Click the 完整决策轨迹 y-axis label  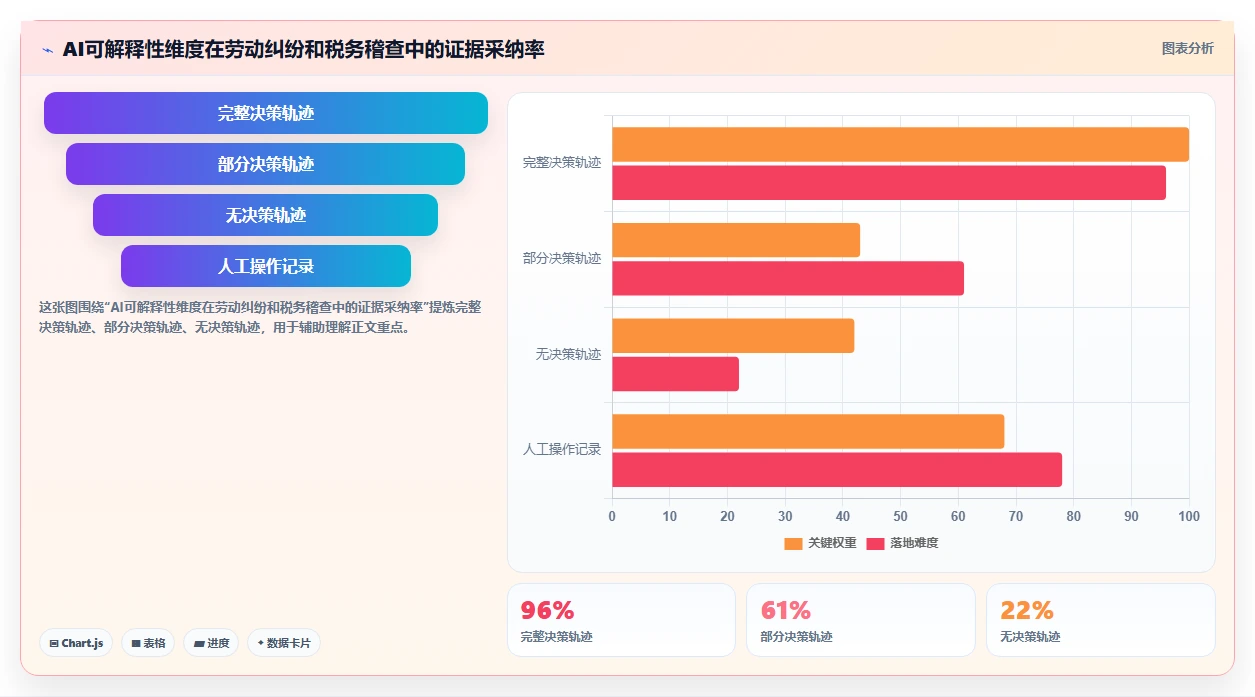point(562,162)
